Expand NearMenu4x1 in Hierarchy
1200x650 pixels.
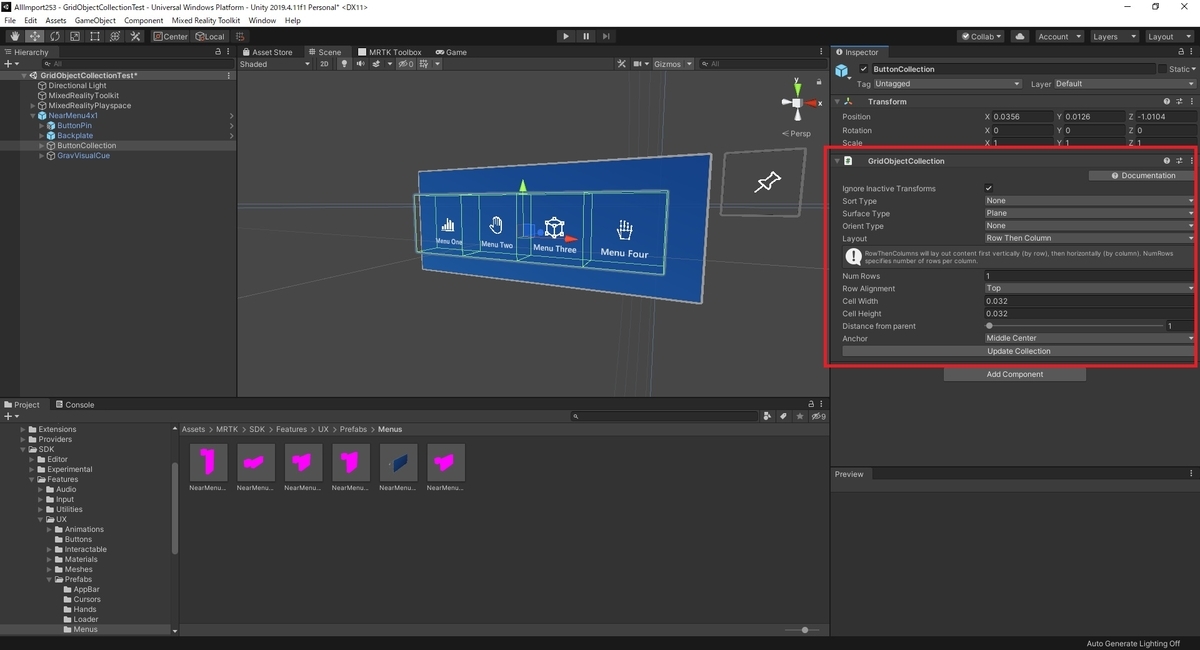[33, 116]
